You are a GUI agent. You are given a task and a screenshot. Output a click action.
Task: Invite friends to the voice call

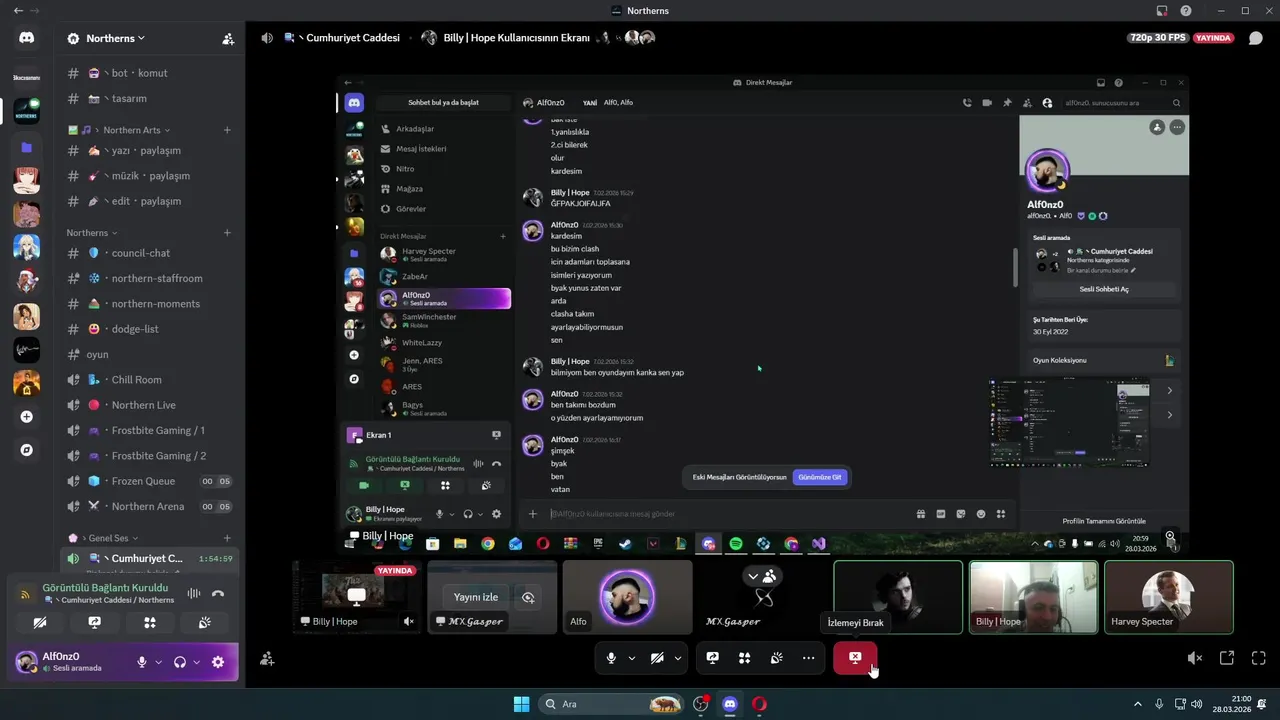click(x=267, y=659)
